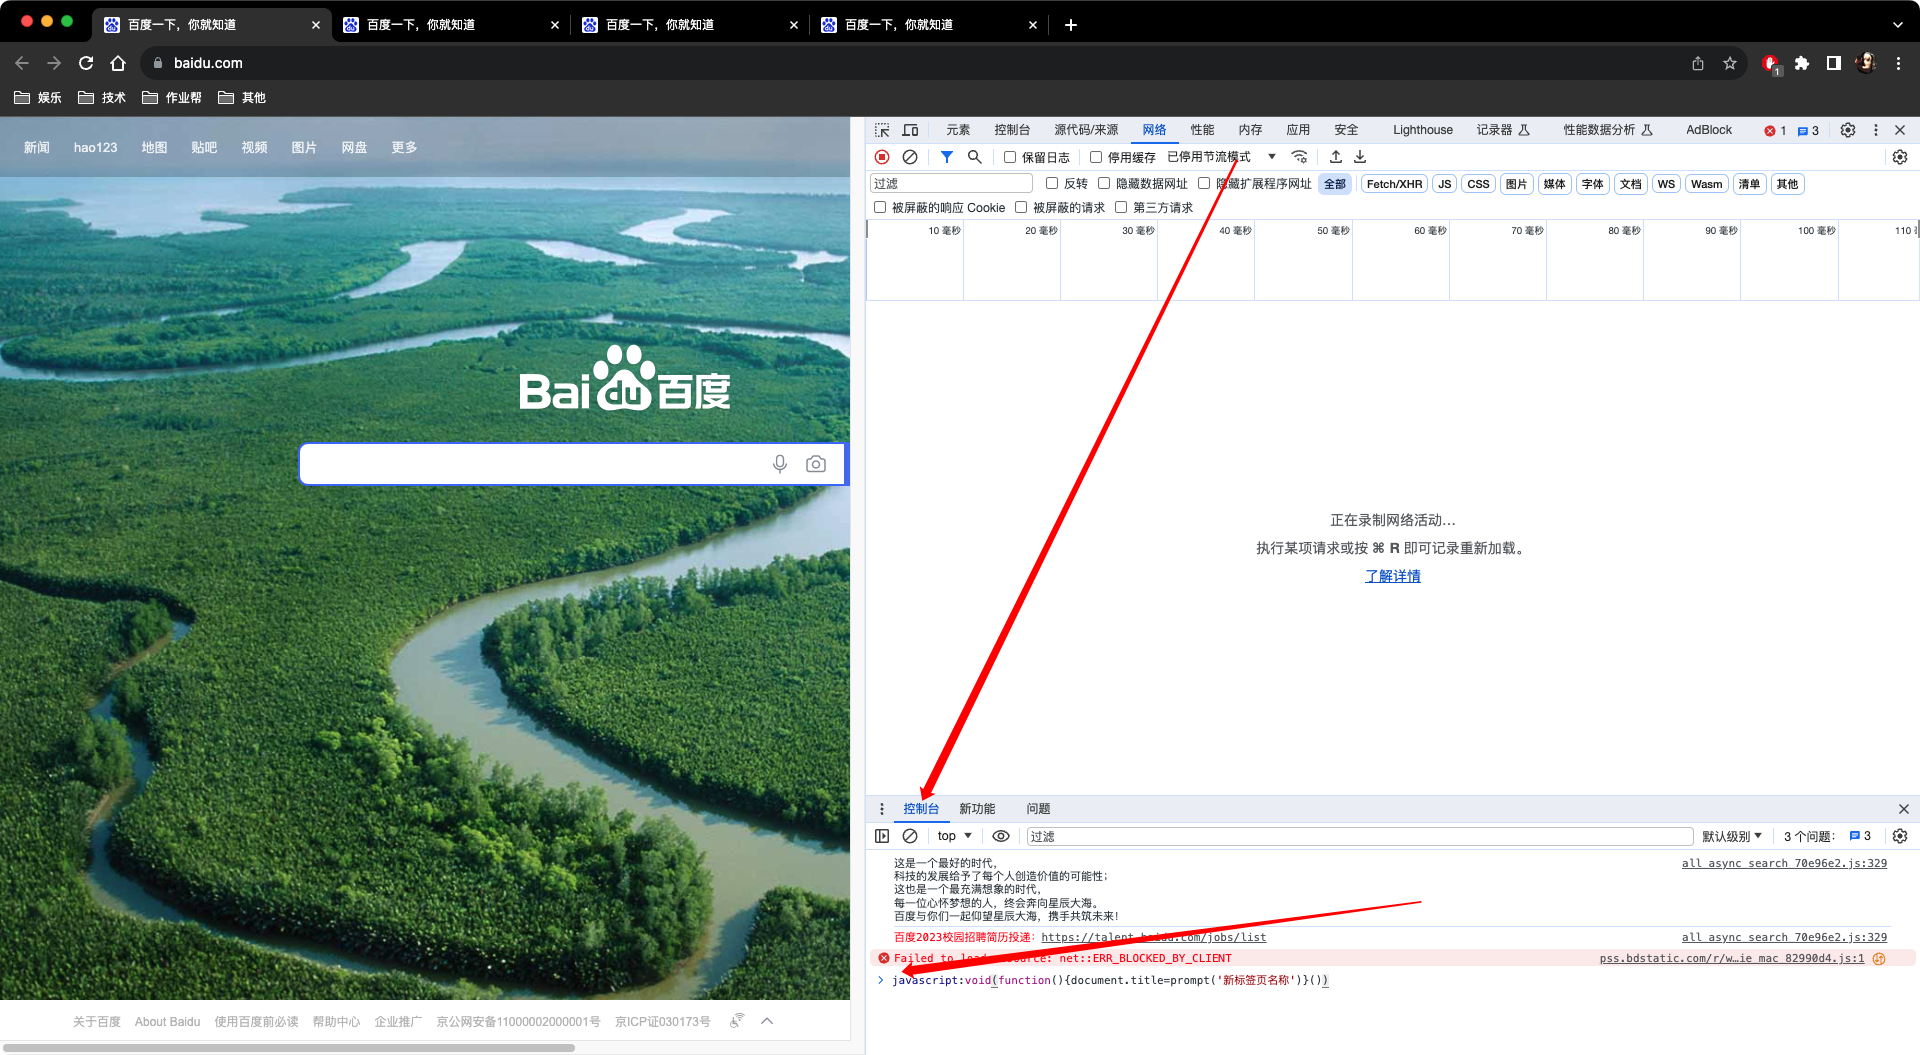Open Baidu 新闻 nav link
The image size is (1920, 1055).
[x=37, y=147]
